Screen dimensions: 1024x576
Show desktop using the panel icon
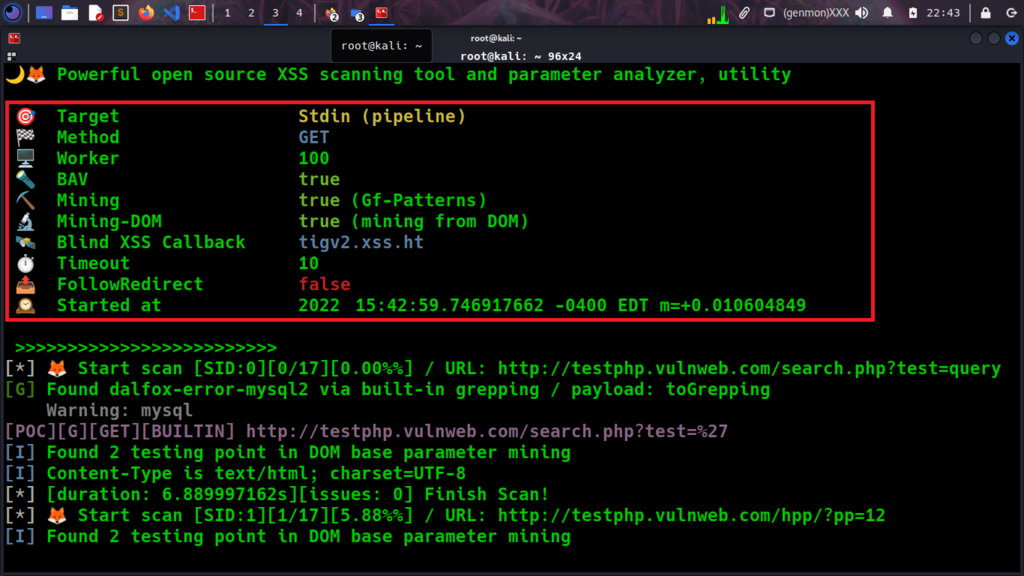click(44, 13)
